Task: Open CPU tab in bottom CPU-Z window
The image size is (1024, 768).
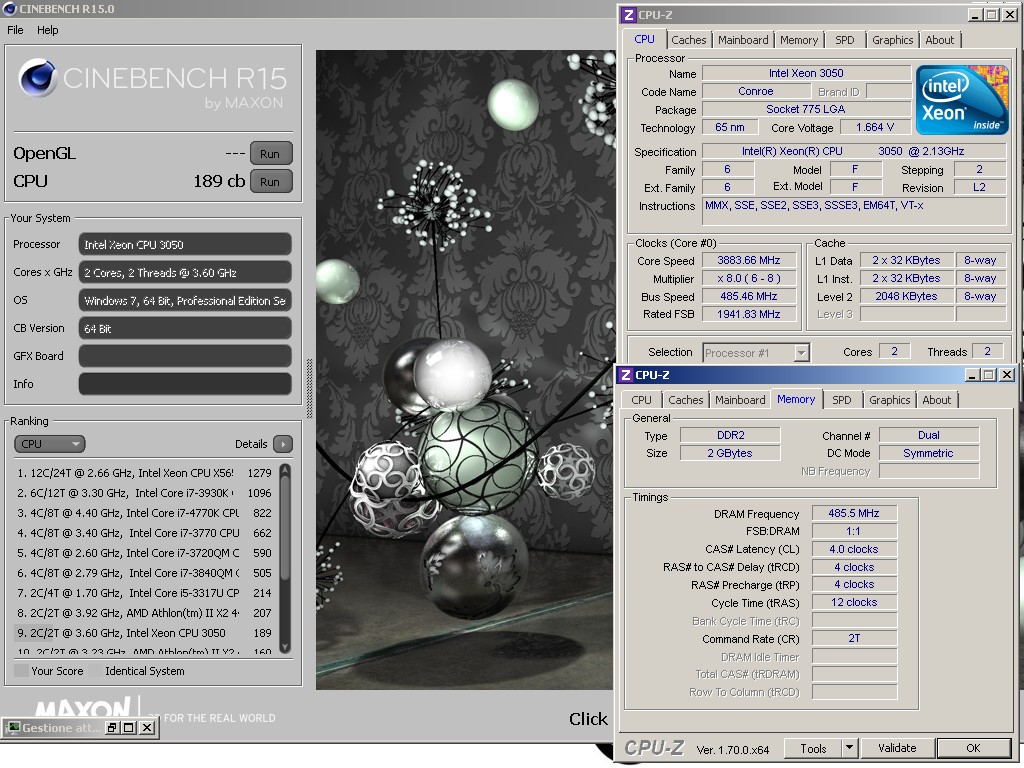Action: [x=641, y=400]
